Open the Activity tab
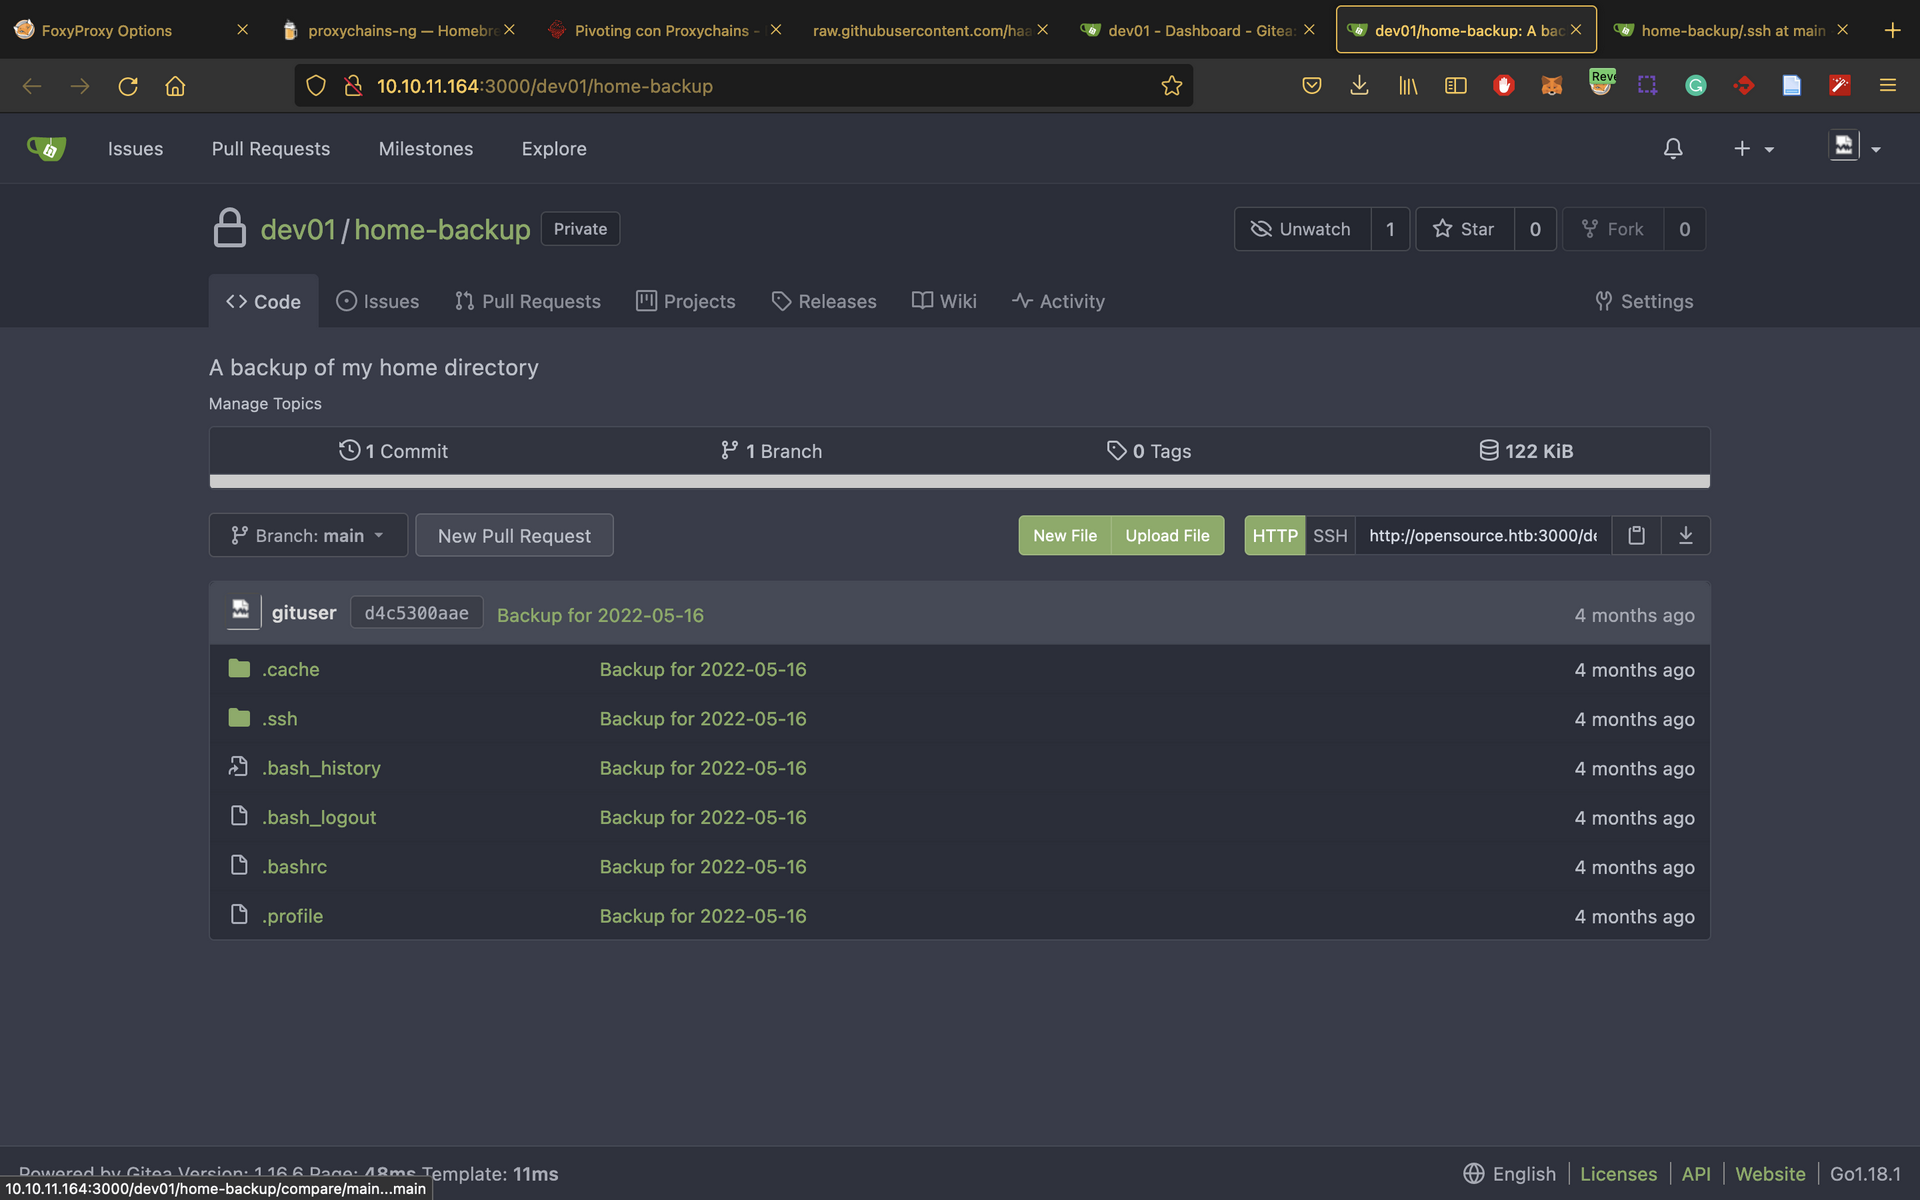1920x1200 pixels. 1058,301
